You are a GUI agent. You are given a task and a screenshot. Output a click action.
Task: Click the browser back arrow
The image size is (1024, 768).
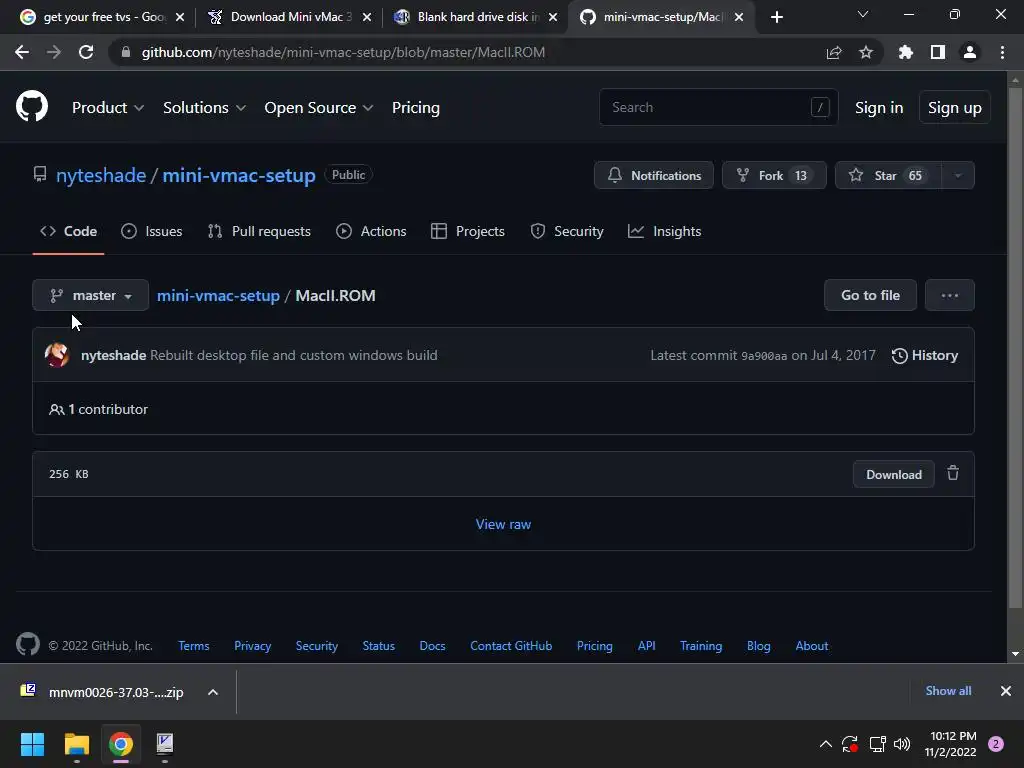(x=22, y=52)
